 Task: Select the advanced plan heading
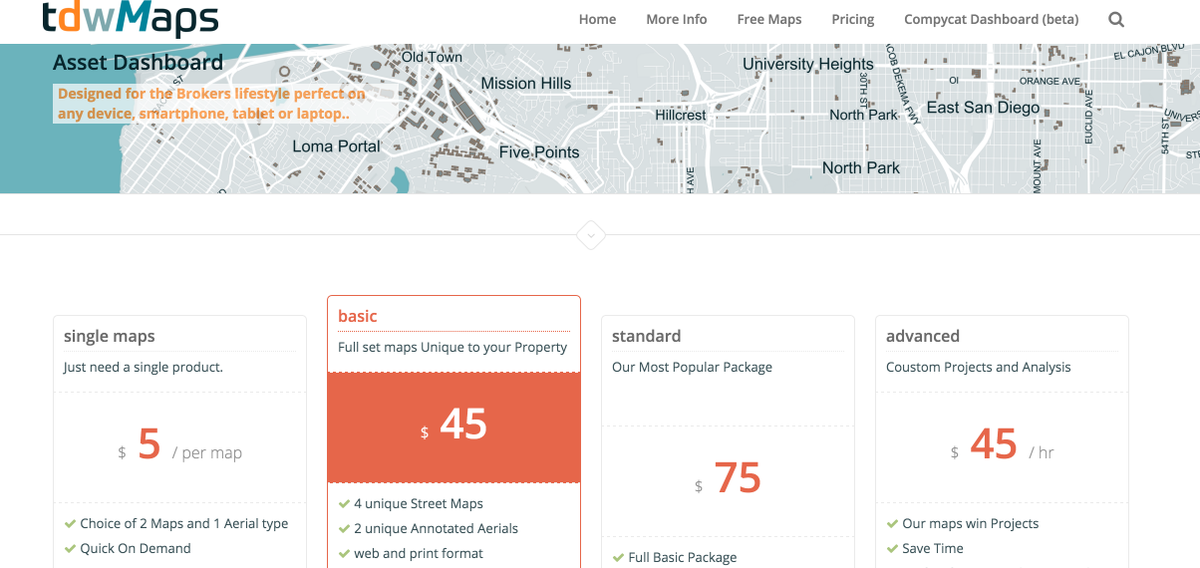point(922,336)
